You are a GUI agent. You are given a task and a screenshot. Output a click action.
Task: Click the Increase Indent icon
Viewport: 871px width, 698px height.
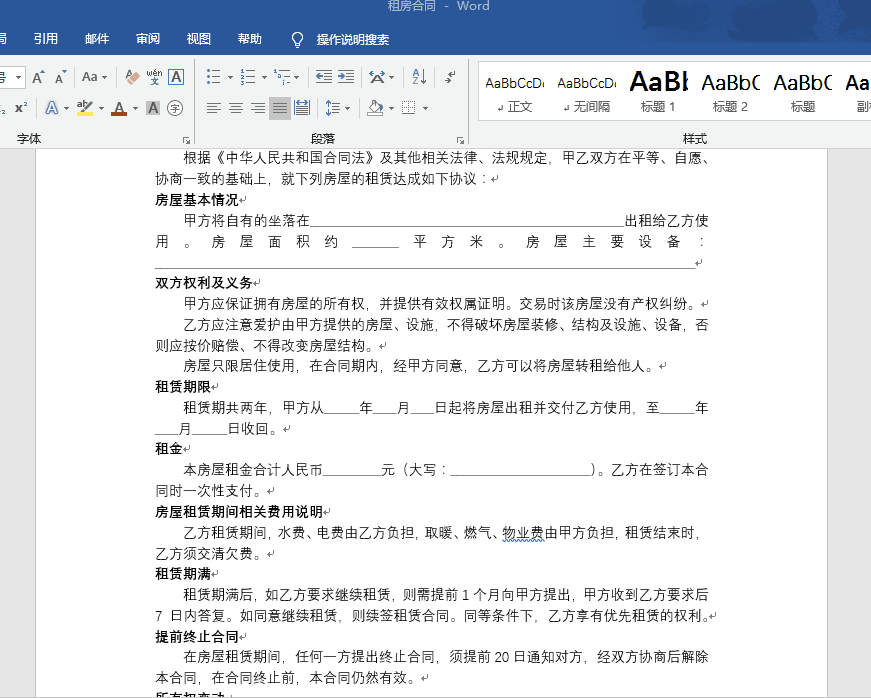(345, 75)
